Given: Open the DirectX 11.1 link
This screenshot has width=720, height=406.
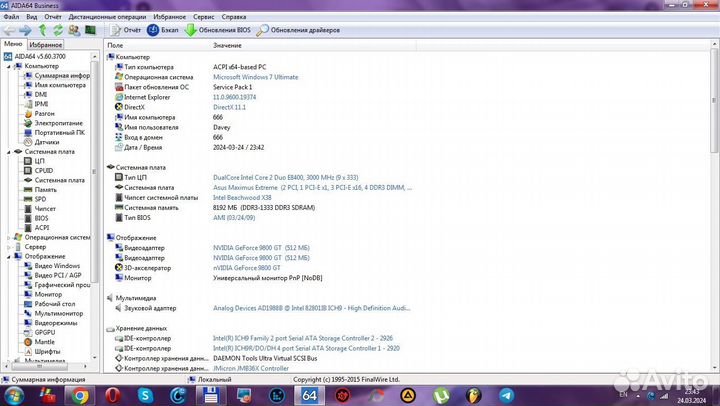Looking at the screenshot, I should (x=229, y=107).
